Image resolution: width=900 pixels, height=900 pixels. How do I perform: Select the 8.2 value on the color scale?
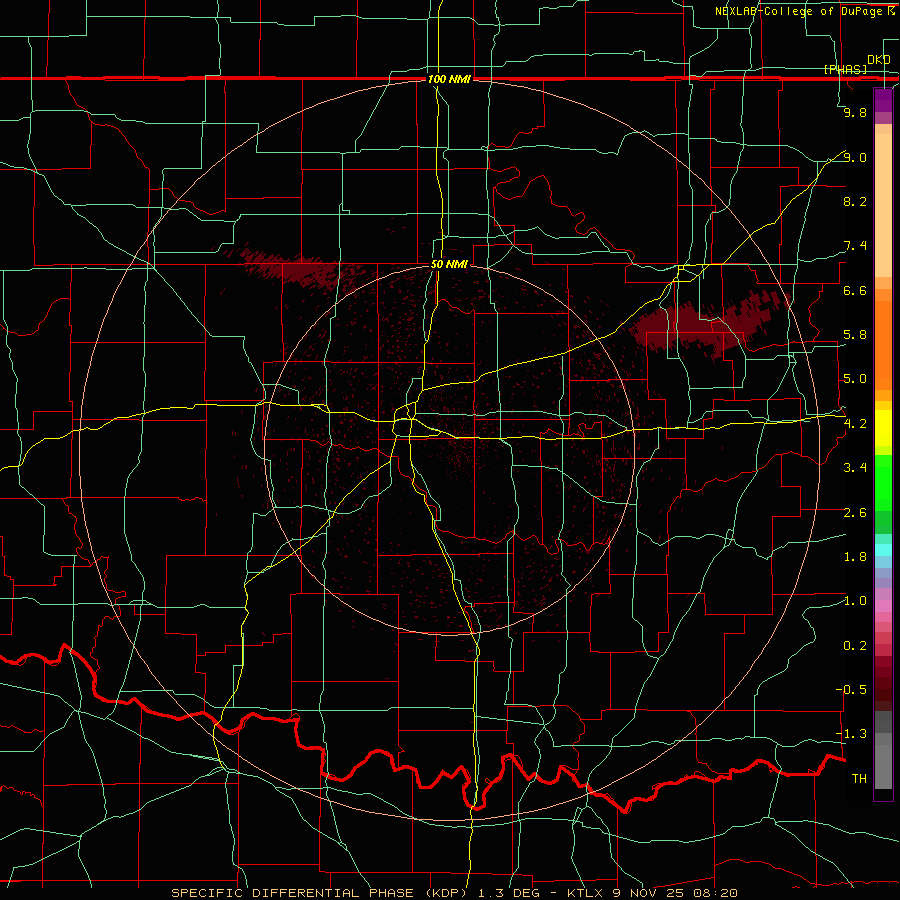[855, 201]
